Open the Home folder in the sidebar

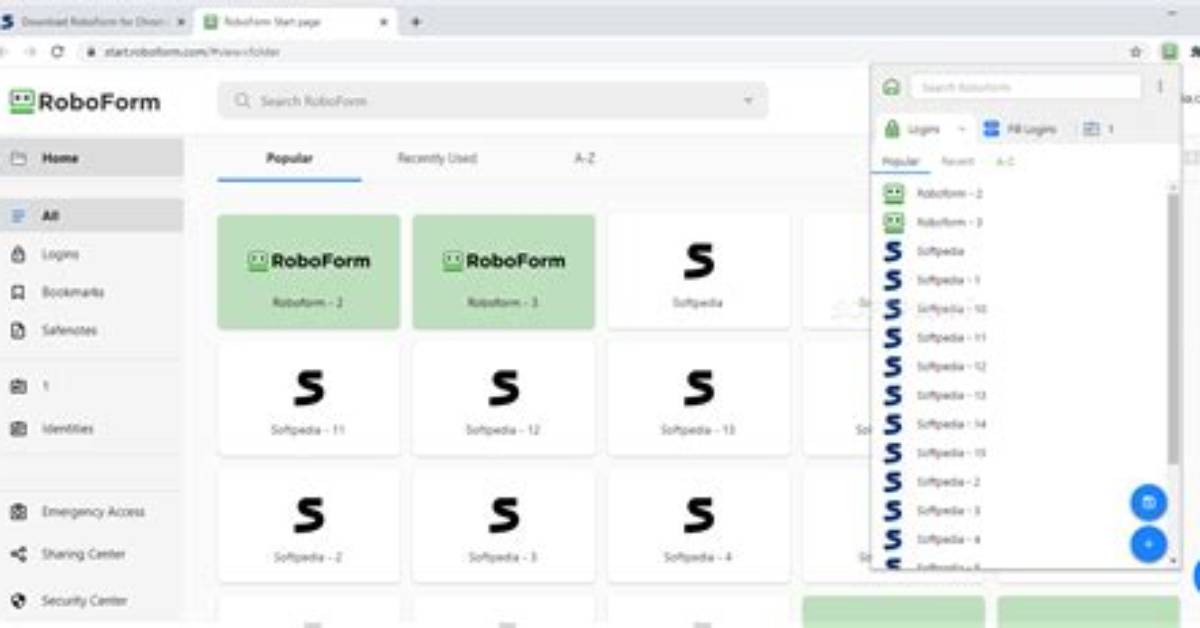pyautogui.click(x=91, y=158)
